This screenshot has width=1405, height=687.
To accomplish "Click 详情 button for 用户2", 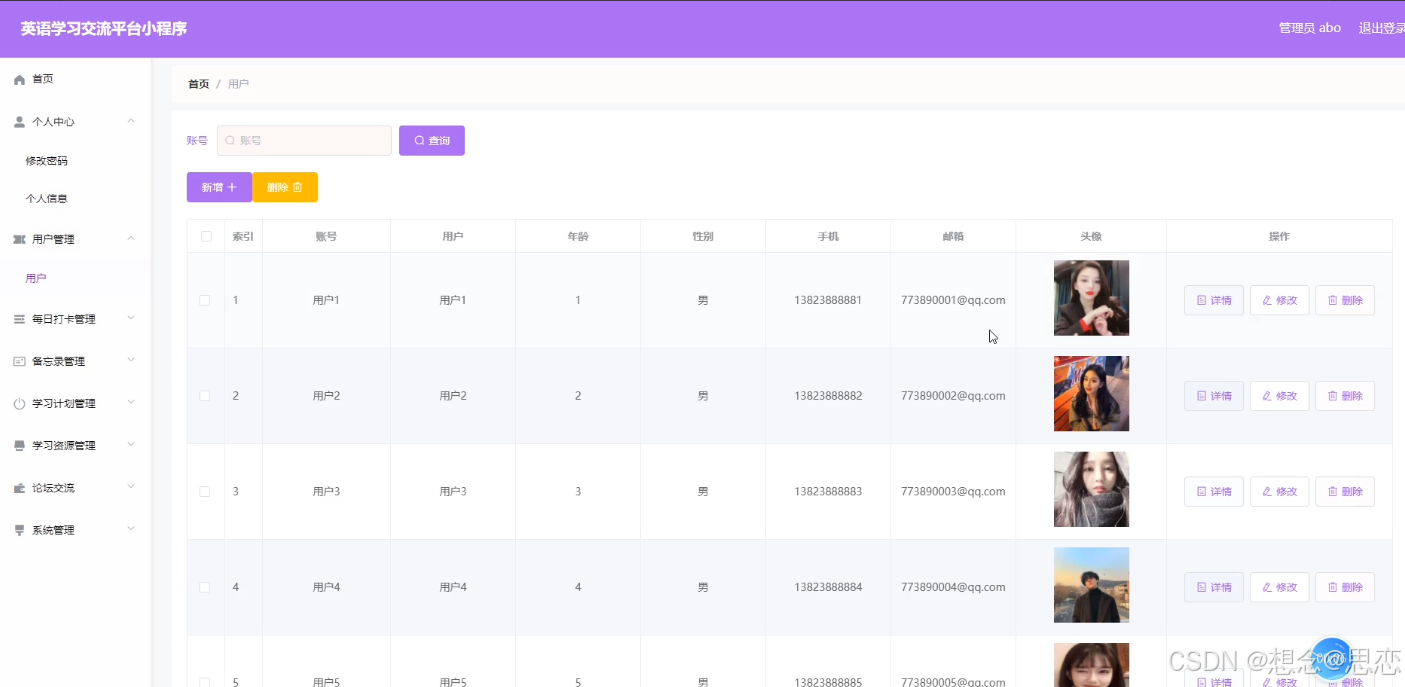I will pos(1214,396).
